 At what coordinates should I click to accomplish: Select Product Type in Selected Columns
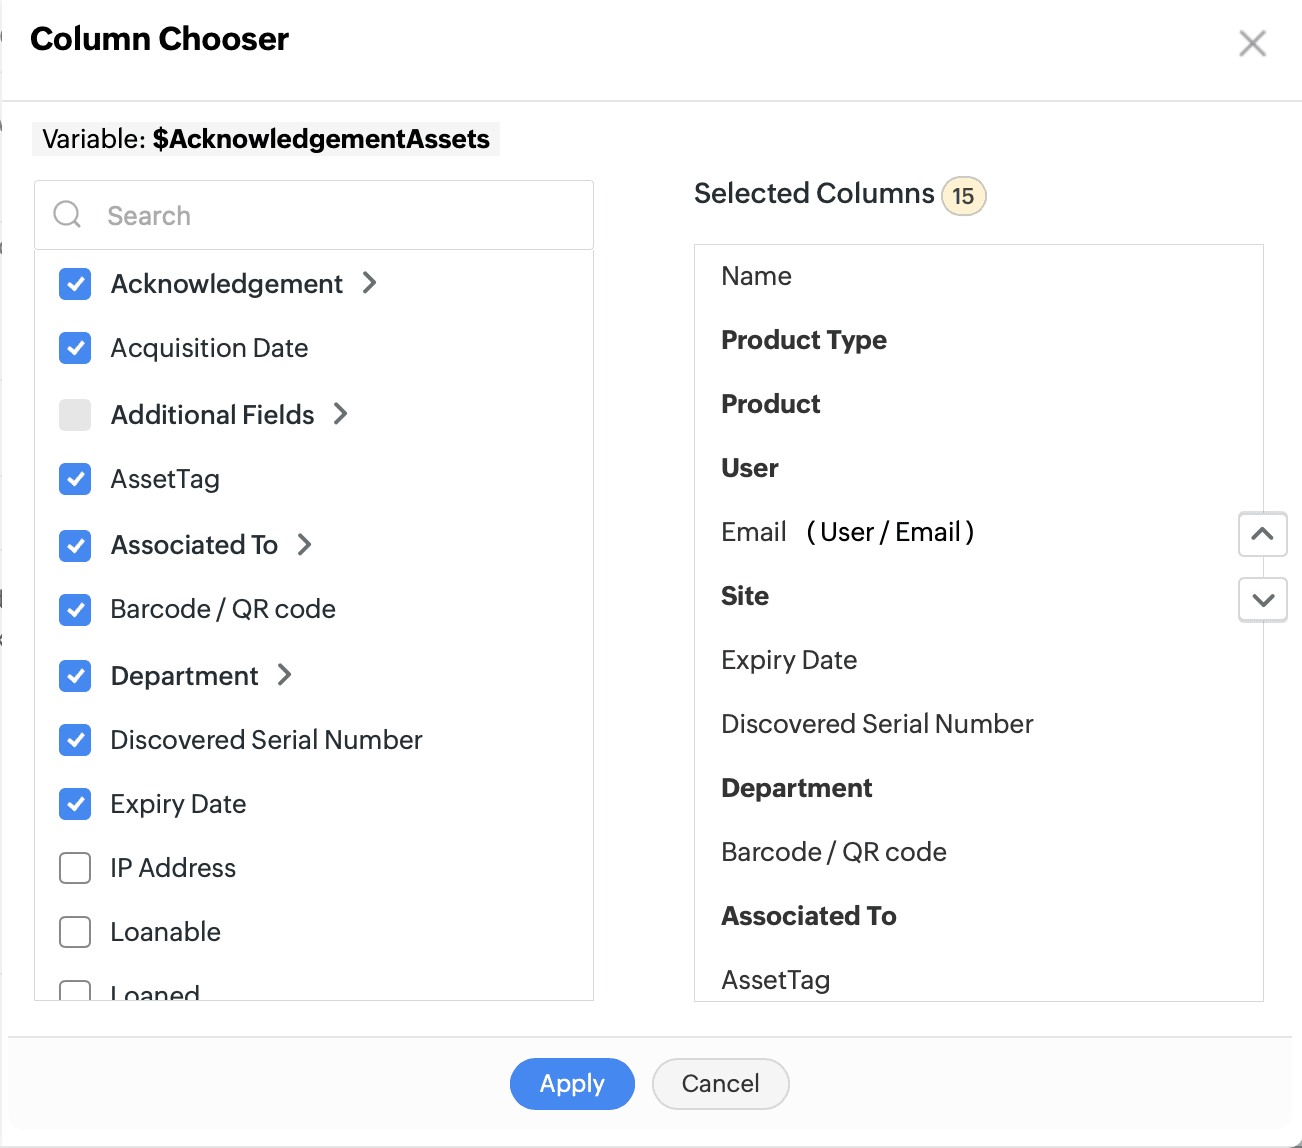[x=804, y=340]
